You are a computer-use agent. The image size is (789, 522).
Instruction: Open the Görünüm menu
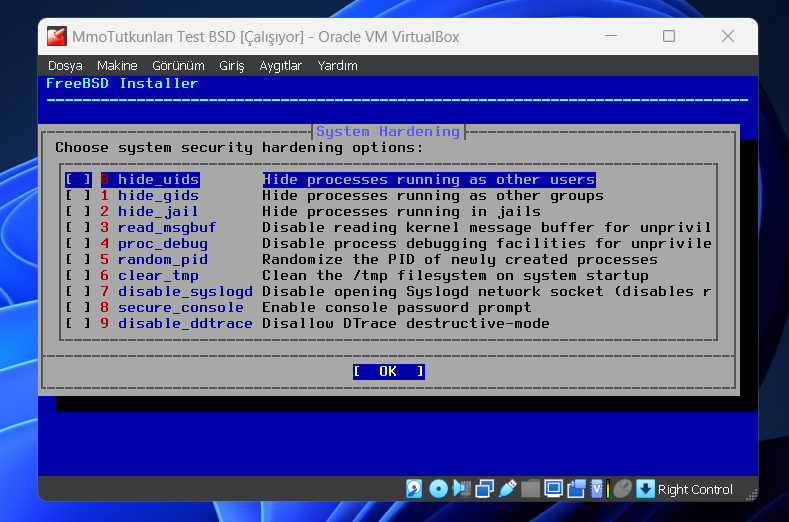pos(178,66)
